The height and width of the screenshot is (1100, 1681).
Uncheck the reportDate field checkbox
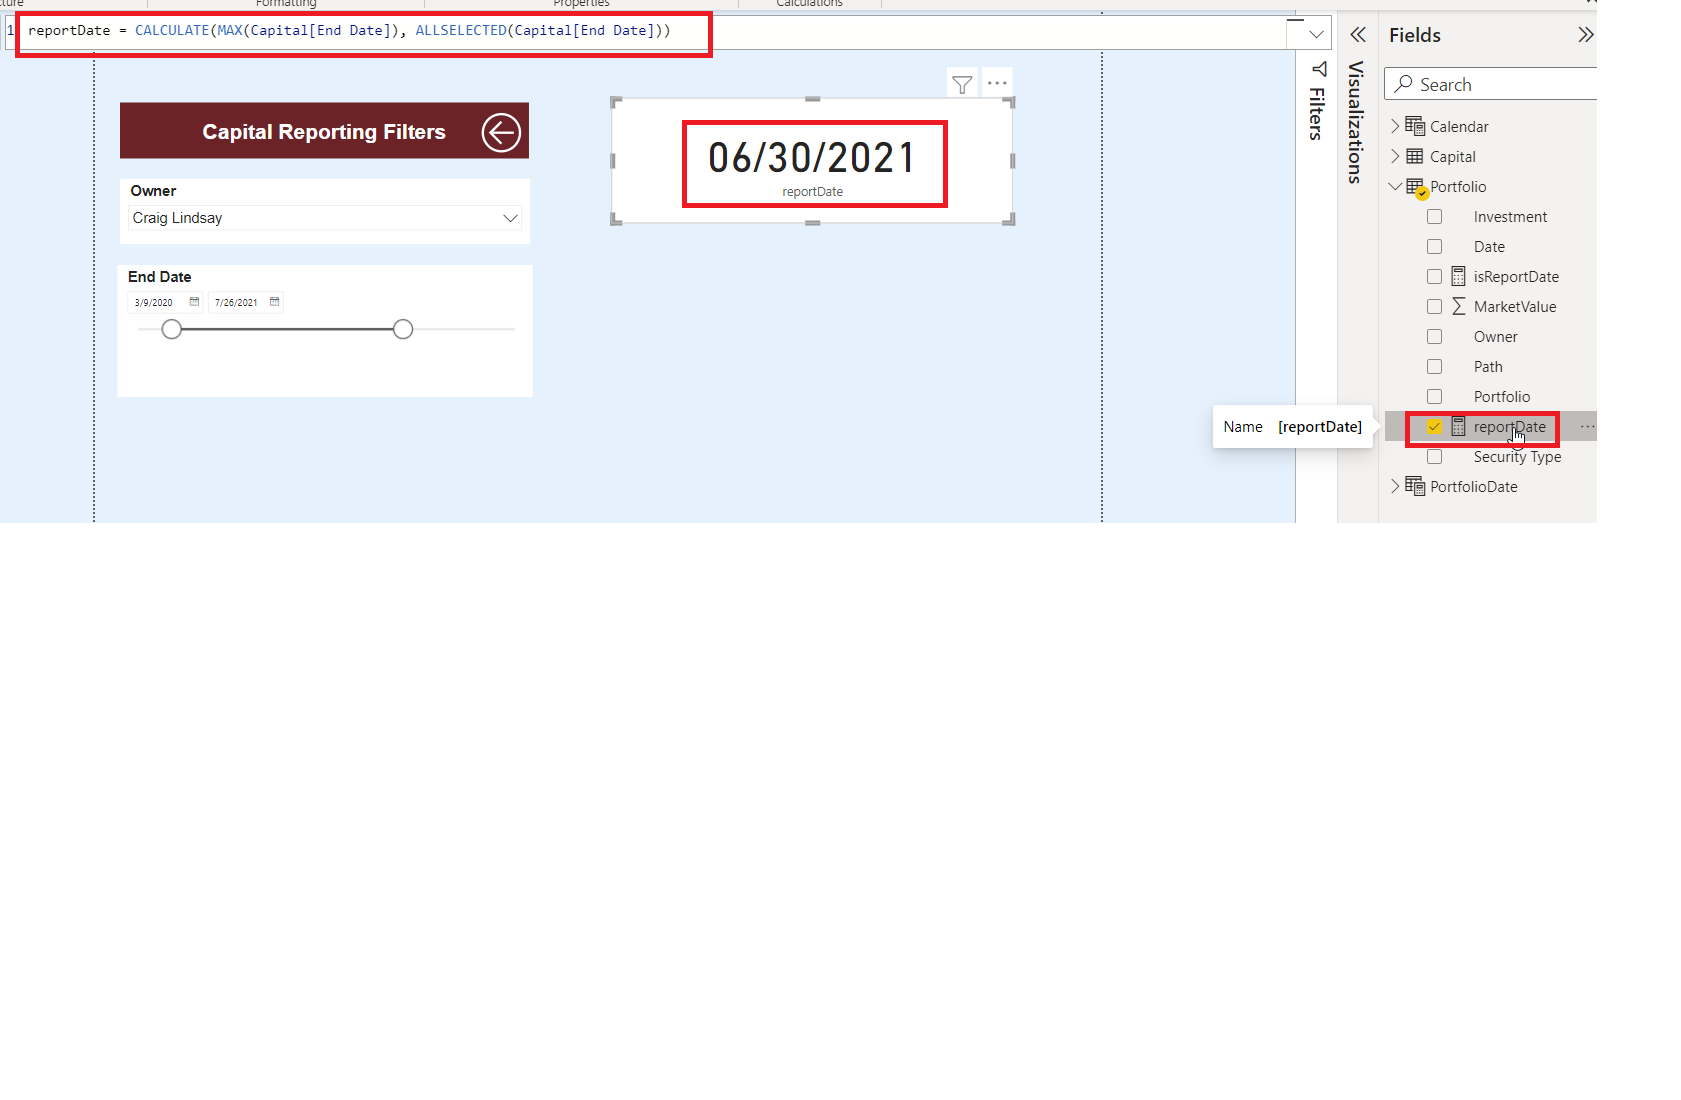[x=1434, y=427]
